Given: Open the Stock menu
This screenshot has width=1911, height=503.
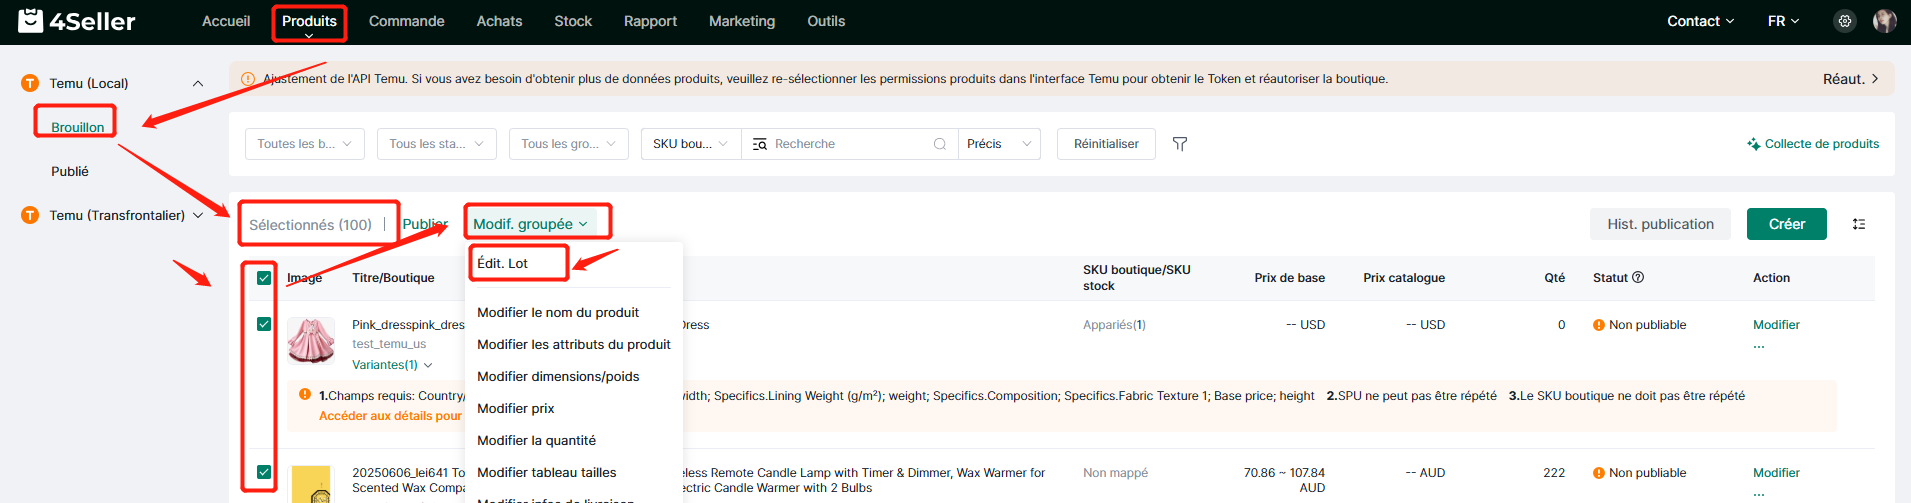Looking at the screenshot, I should pos(573,21).
